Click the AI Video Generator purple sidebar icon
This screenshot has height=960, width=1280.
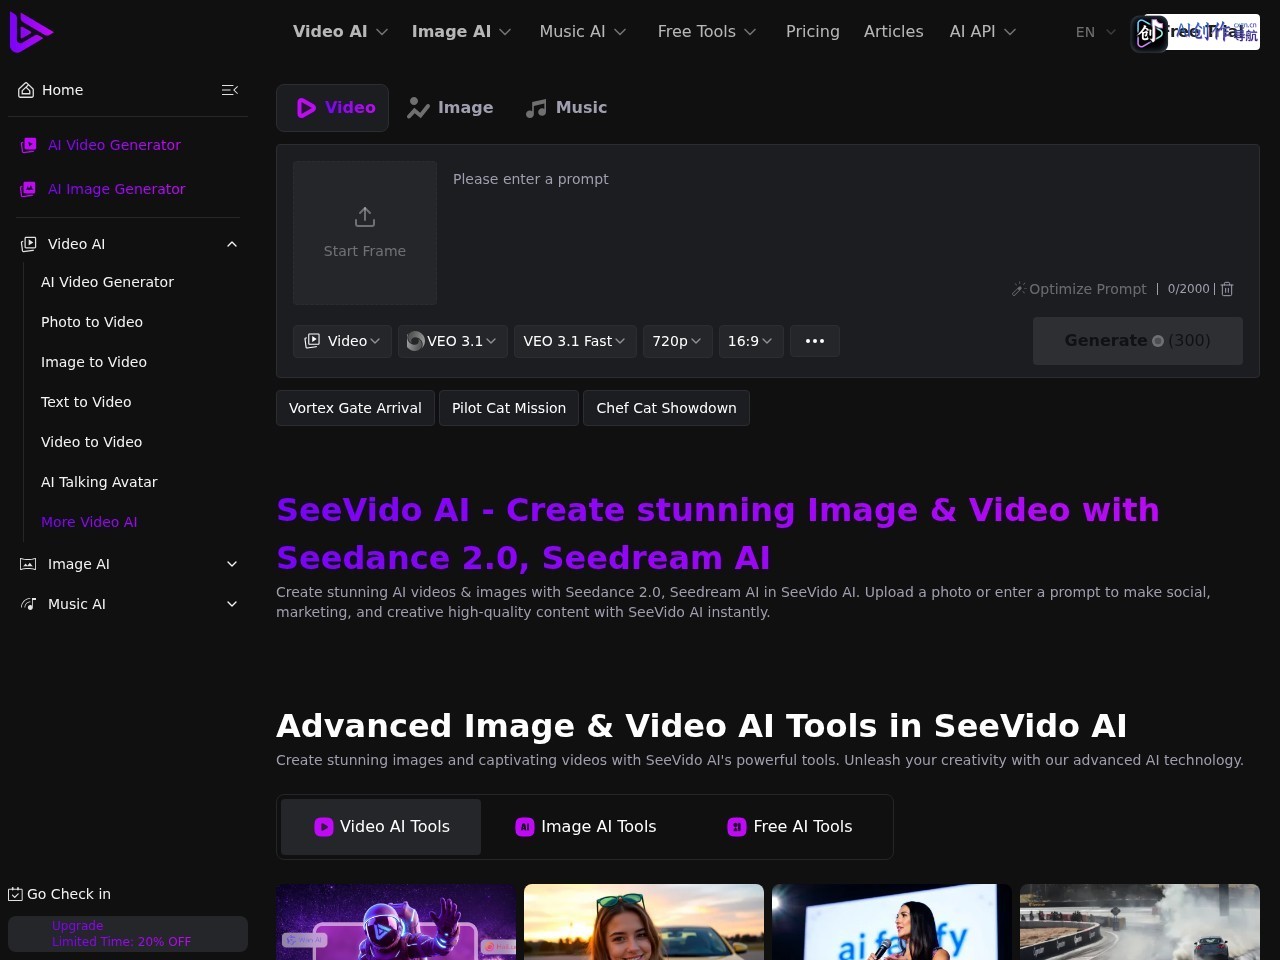click(29, 145)
